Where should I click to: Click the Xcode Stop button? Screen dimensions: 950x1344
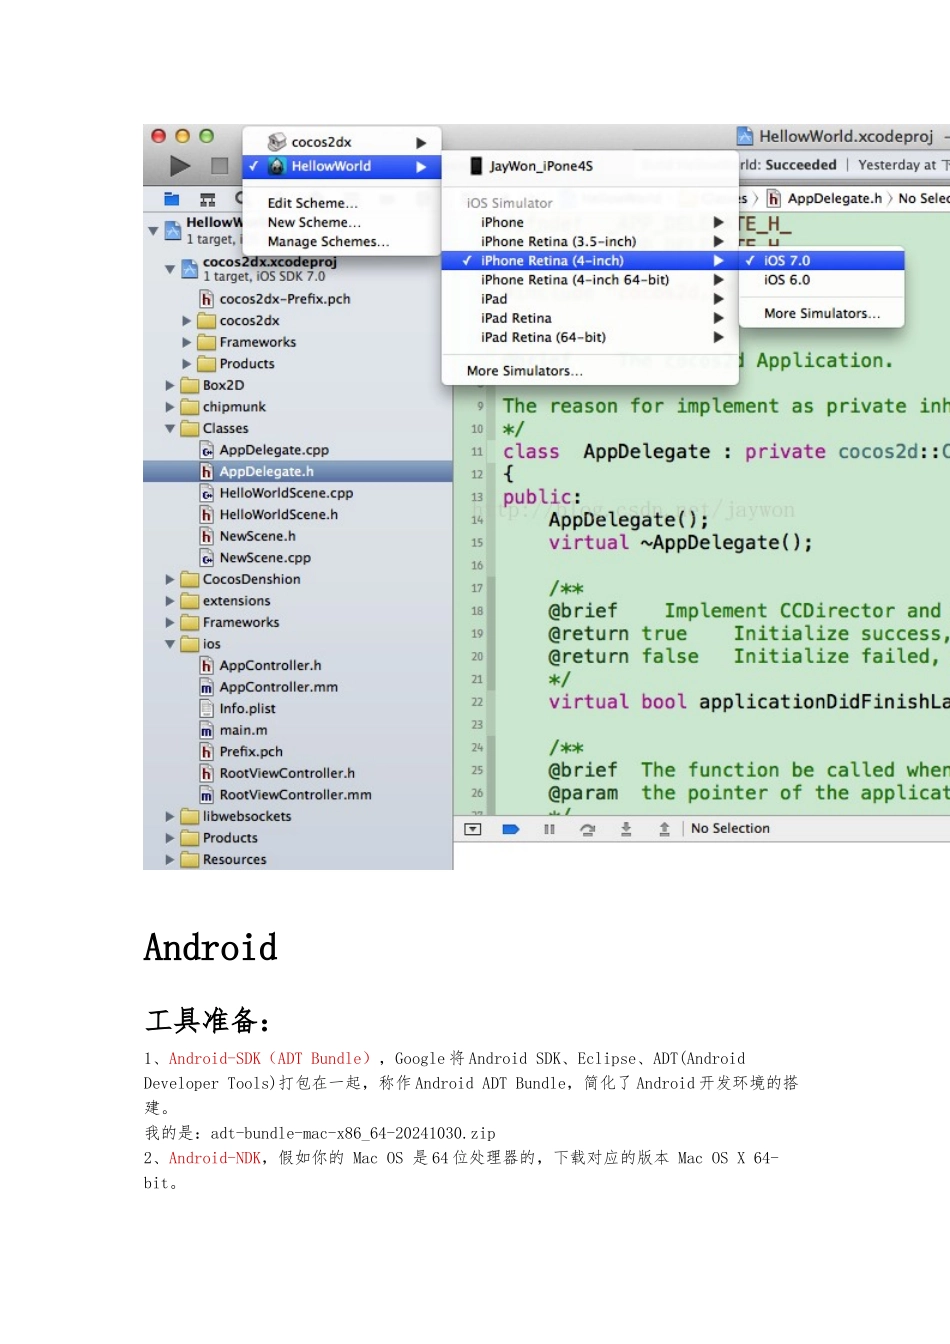tap(220, 166)
